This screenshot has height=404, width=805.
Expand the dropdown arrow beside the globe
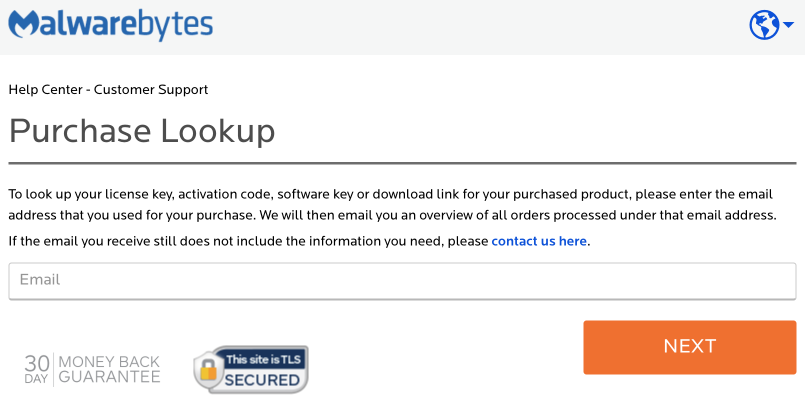(788, 24)
